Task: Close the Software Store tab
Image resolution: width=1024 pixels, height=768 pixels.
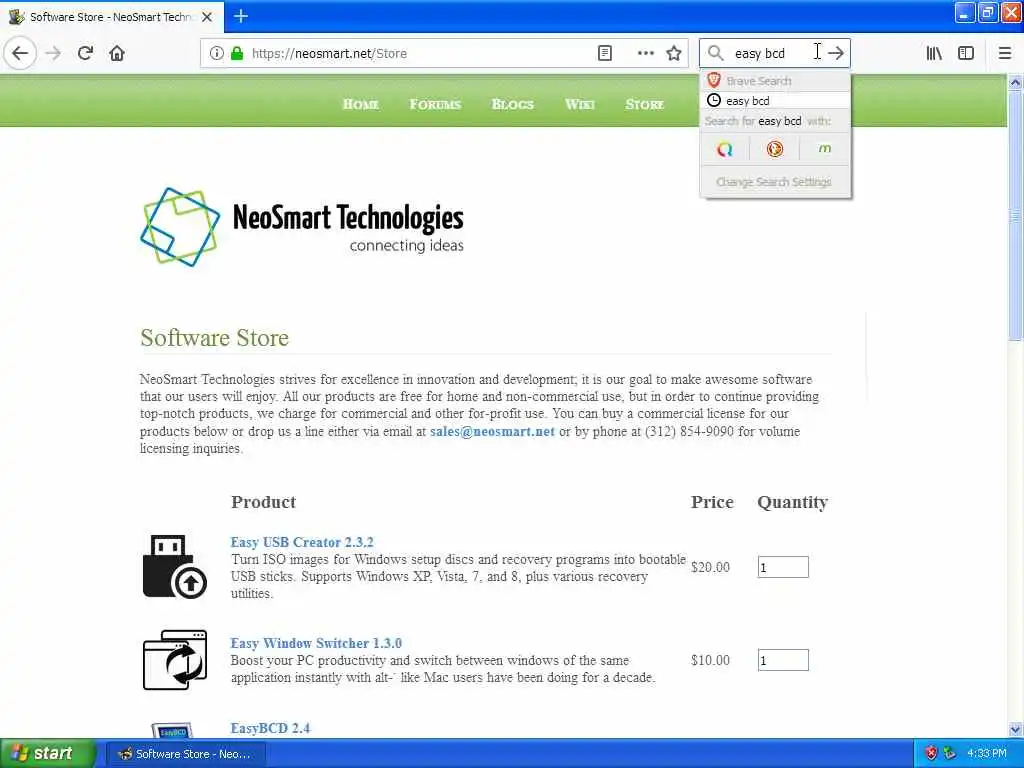Action: pyautogui.click(x=207, y=17)
